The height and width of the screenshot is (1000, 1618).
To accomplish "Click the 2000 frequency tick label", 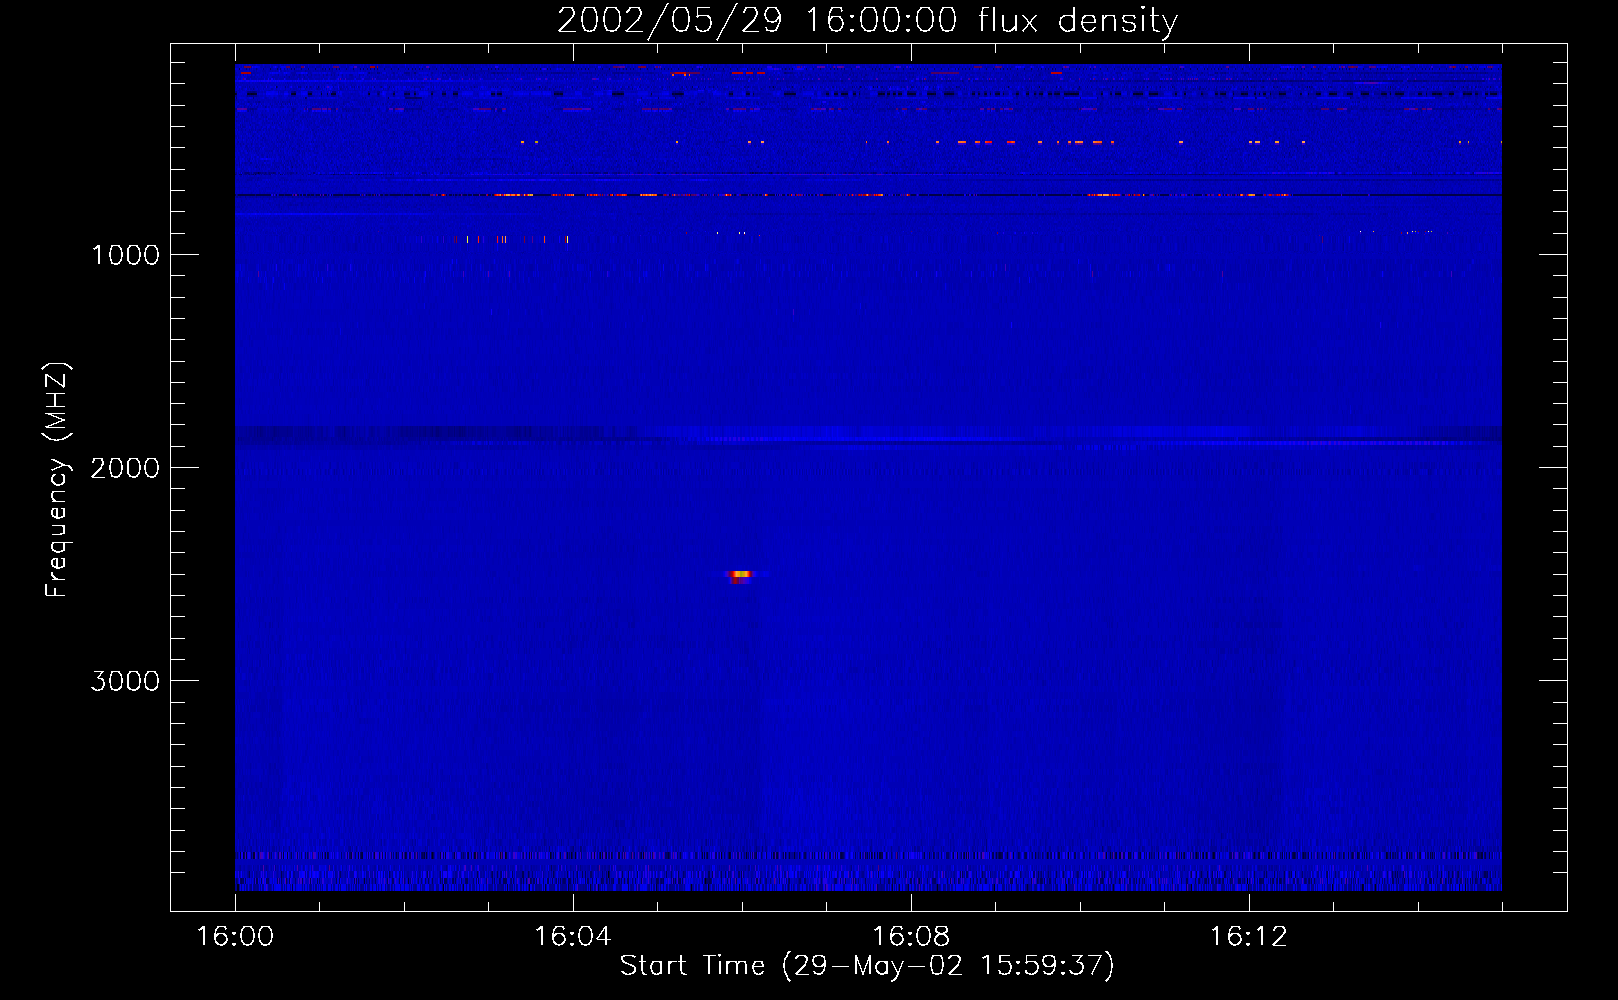I will [125, 468].
